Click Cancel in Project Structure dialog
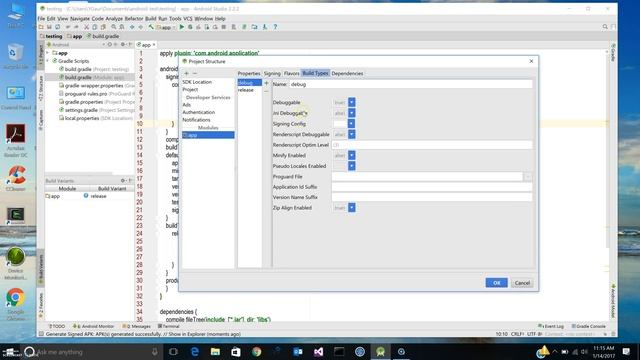 522,283
